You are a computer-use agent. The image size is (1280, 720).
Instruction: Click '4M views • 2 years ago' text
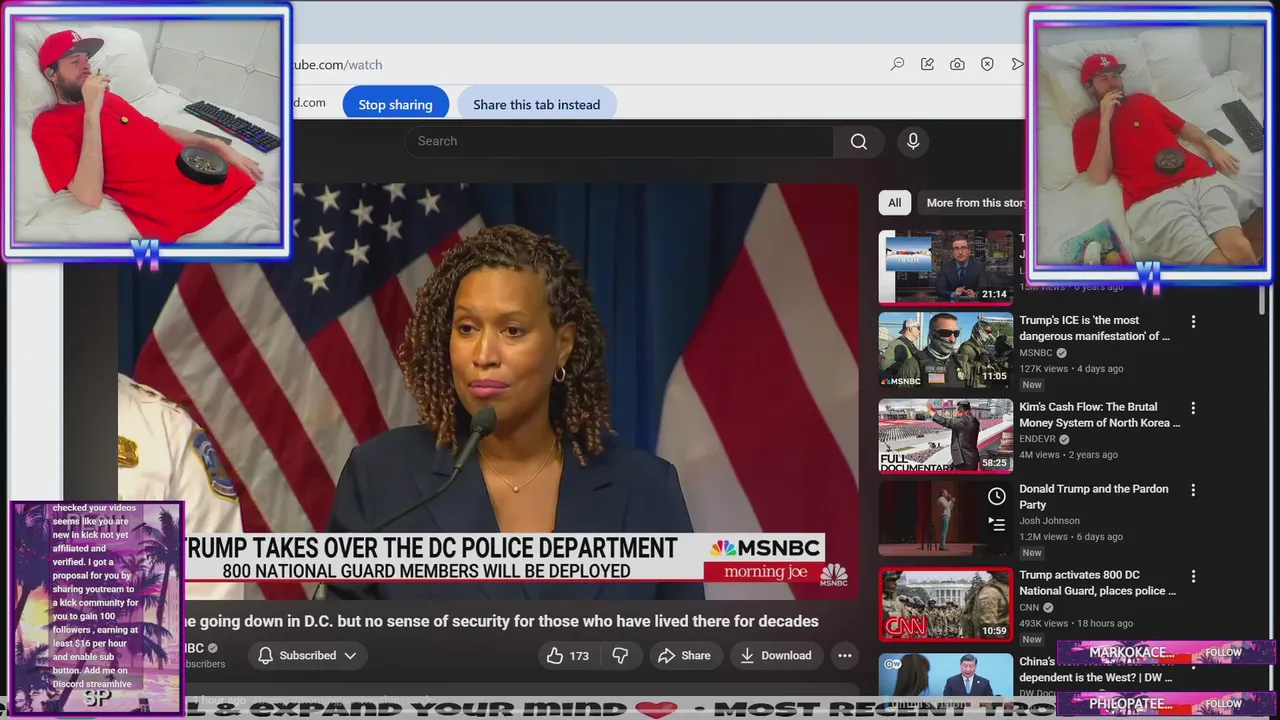1068,455
